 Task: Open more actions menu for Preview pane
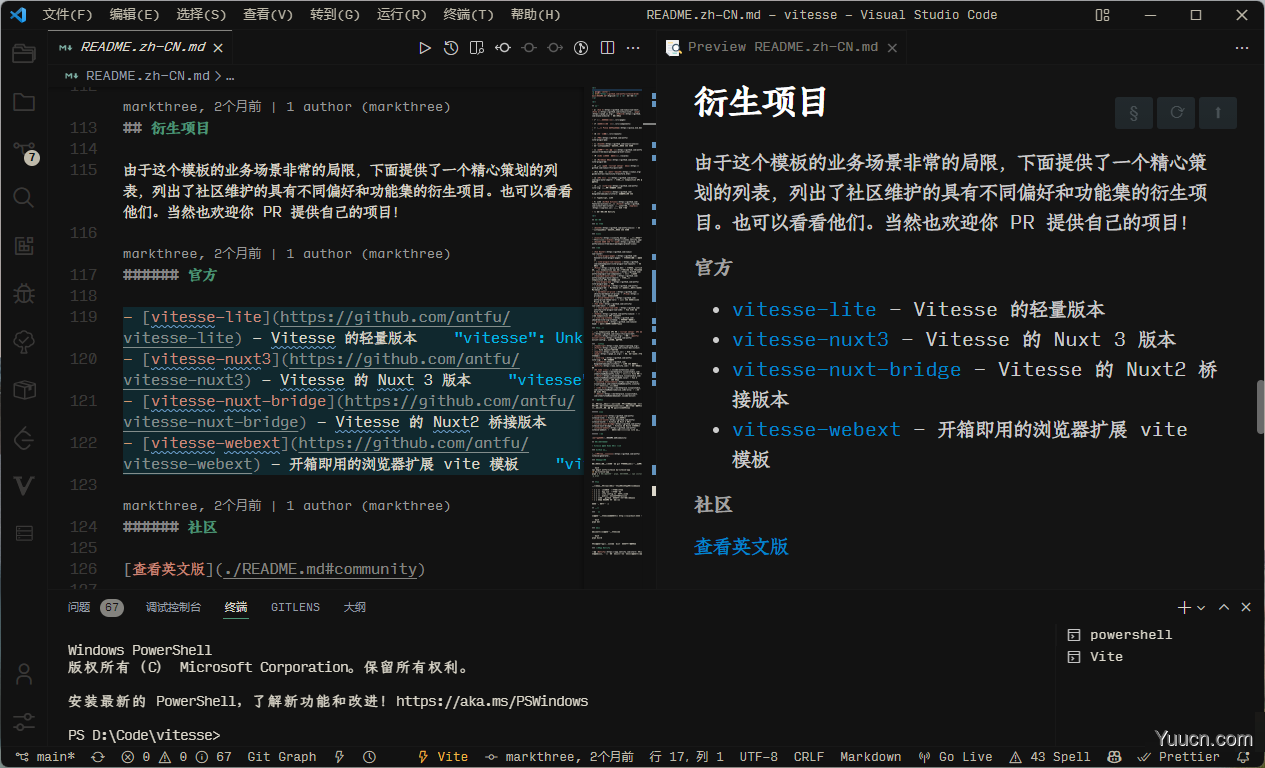point(1242,47)
